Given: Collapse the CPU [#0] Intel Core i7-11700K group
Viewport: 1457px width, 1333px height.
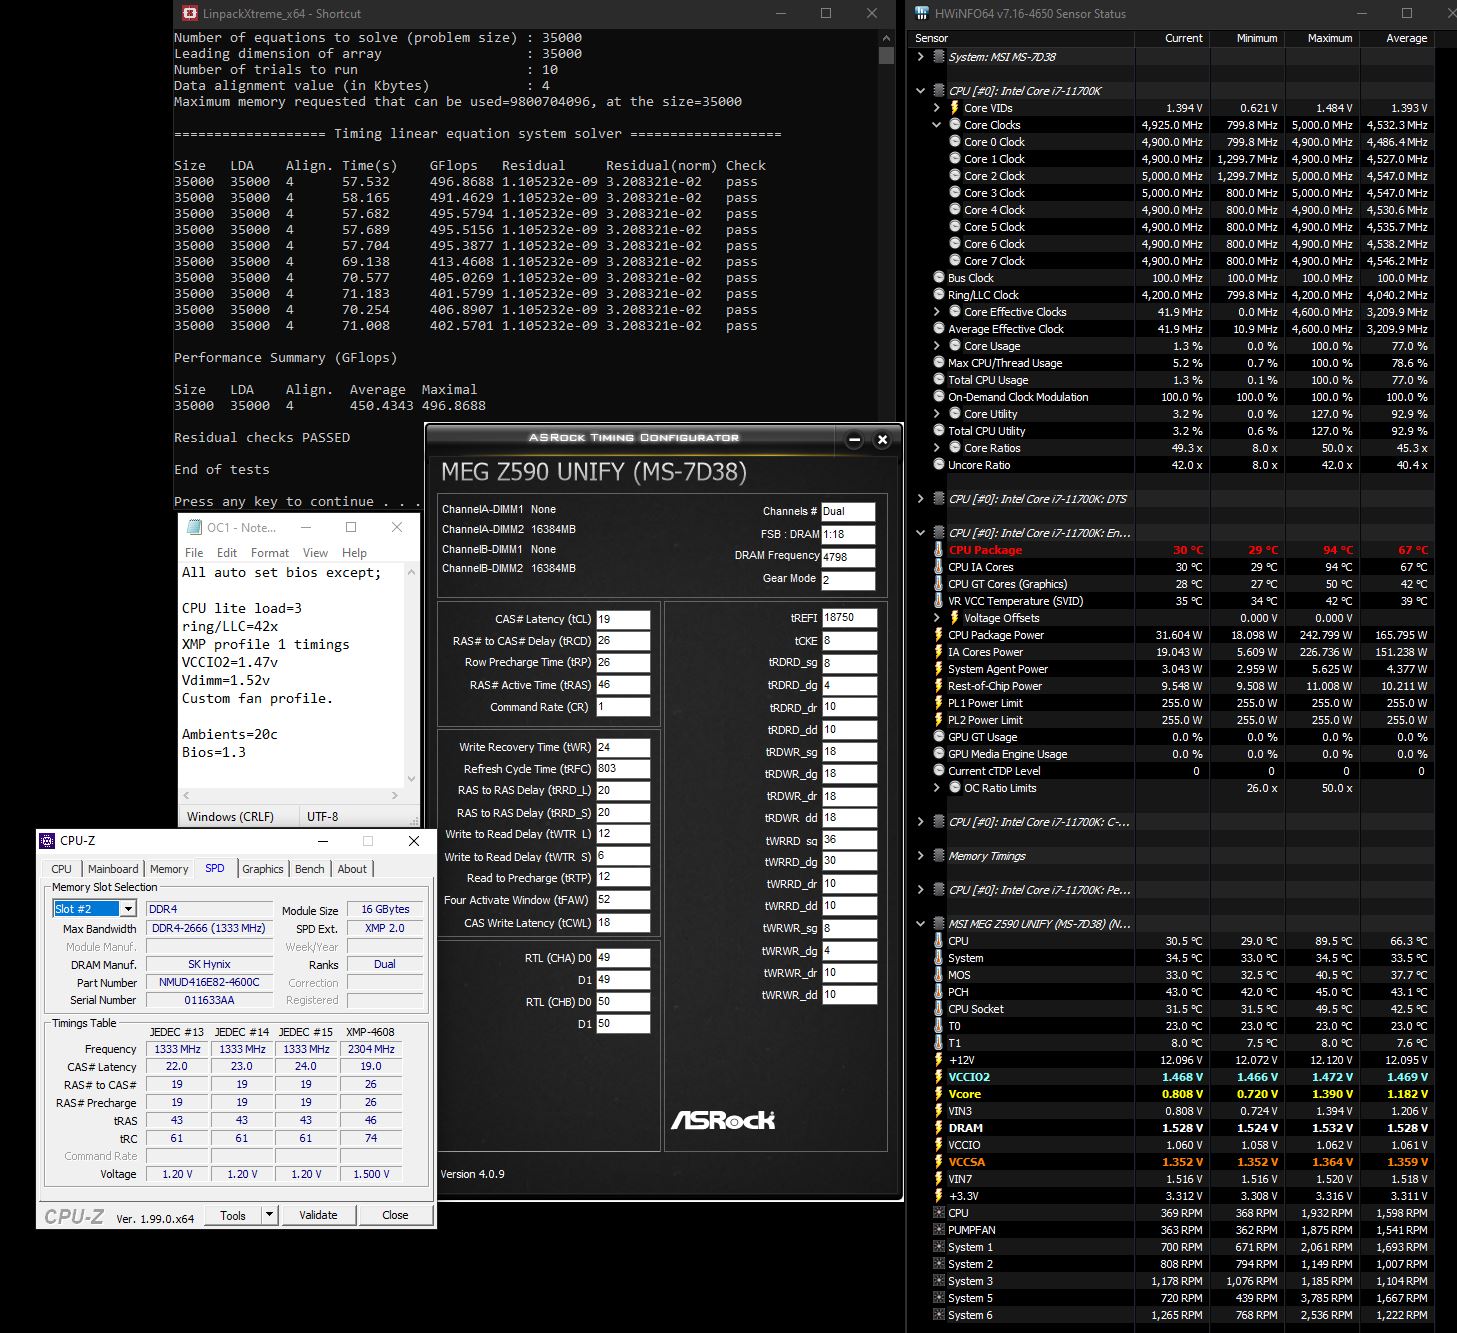Looking at the screenshot, I should 920,91.
